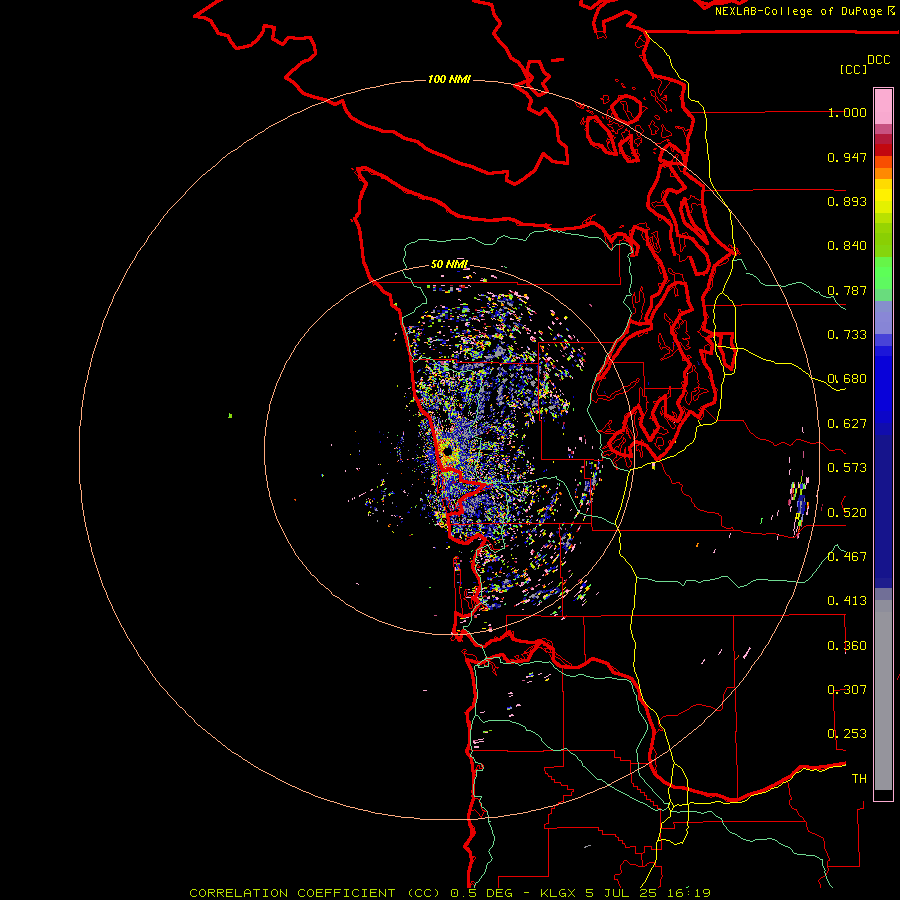Pick the bright green color bar segment
Viewport: 900px width, 900px height.
click(x=883, y=273)
